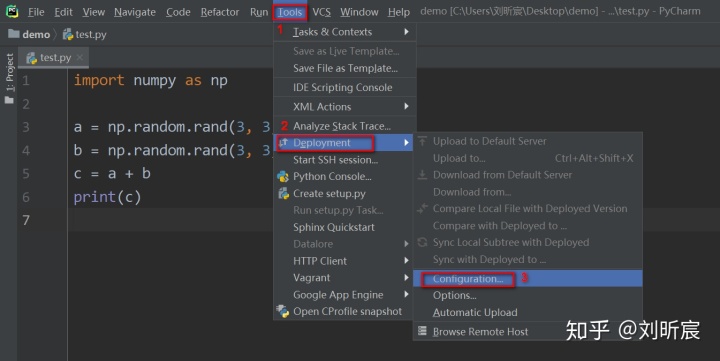Click the Browse Remote Host icon
Viewport: 720px width, 361px height.
click(422, 331)
